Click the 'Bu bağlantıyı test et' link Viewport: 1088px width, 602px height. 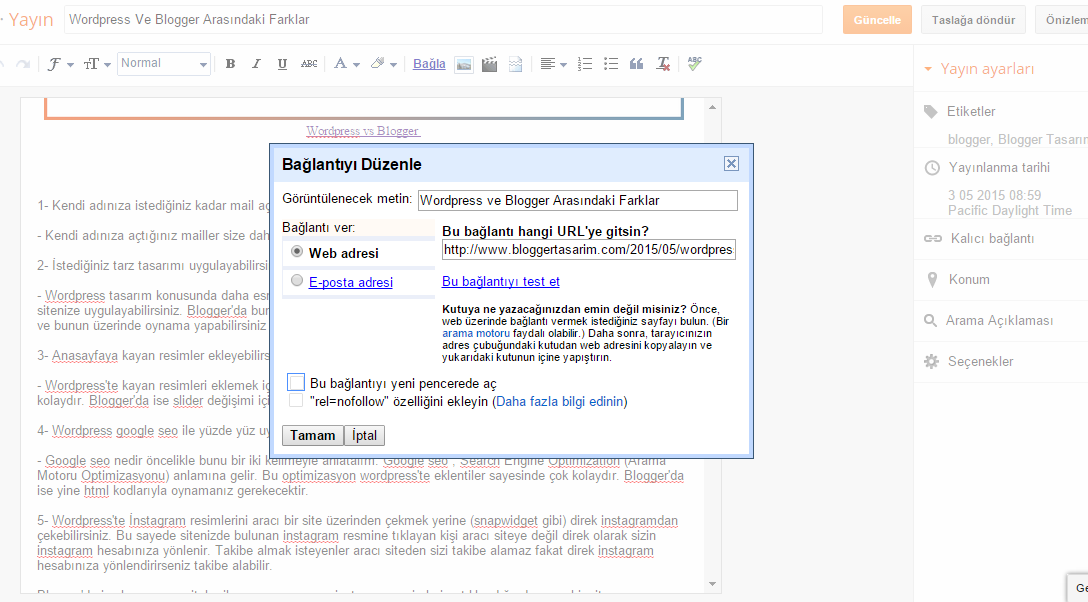501,282
